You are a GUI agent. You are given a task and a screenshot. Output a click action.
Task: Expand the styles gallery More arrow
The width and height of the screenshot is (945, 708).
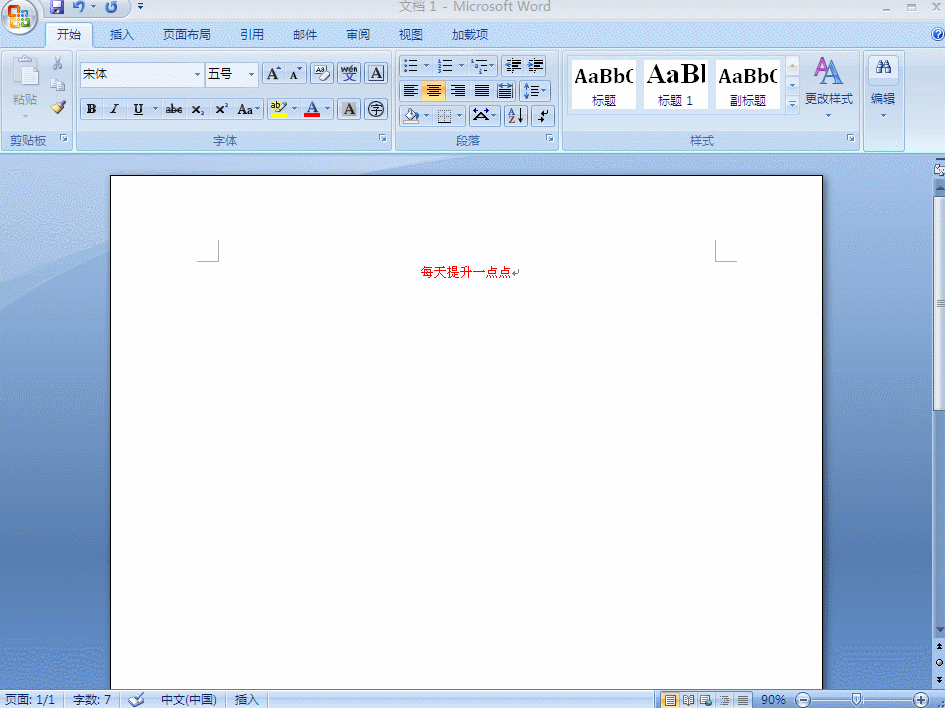click(793, 104)
